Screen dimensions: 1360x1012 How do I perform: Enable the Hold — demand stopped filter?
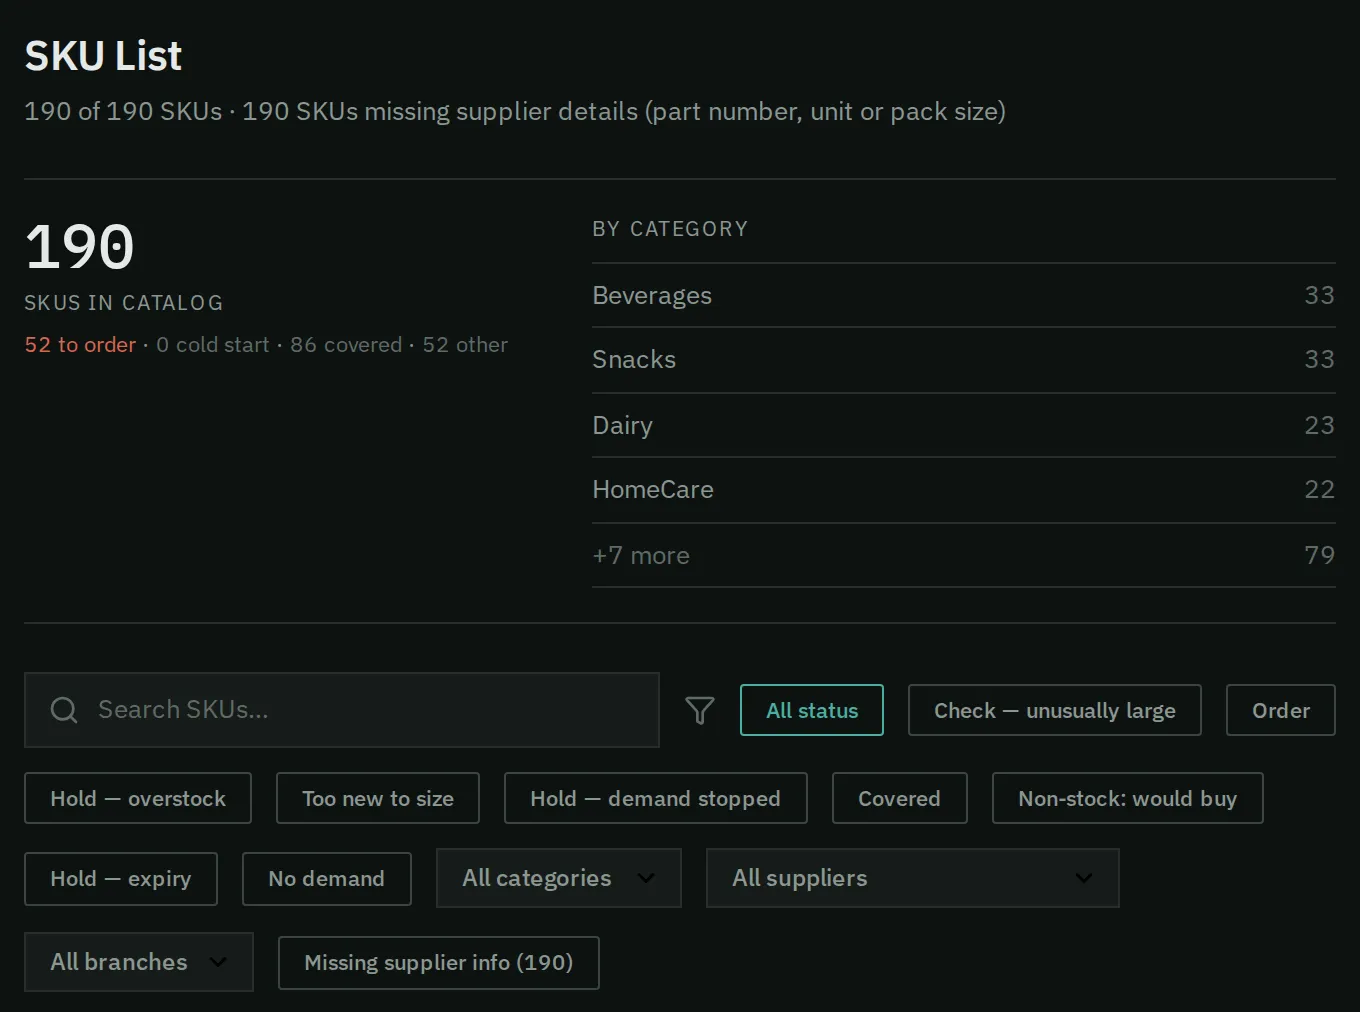(x=656, y=798)
